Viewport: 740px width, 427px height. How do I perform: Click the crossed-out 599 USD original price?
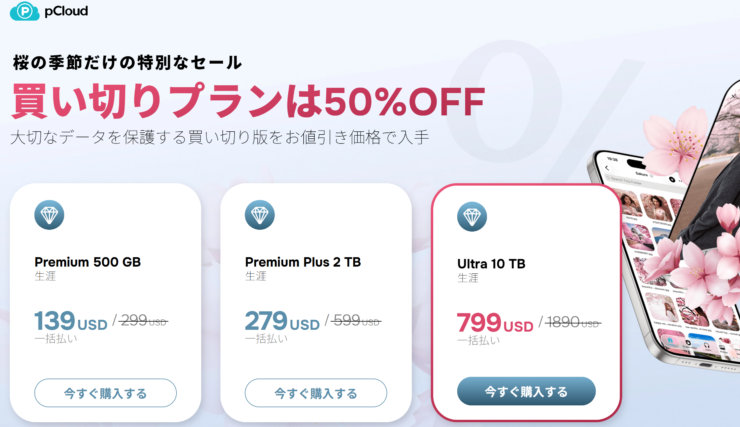(355, 321)
